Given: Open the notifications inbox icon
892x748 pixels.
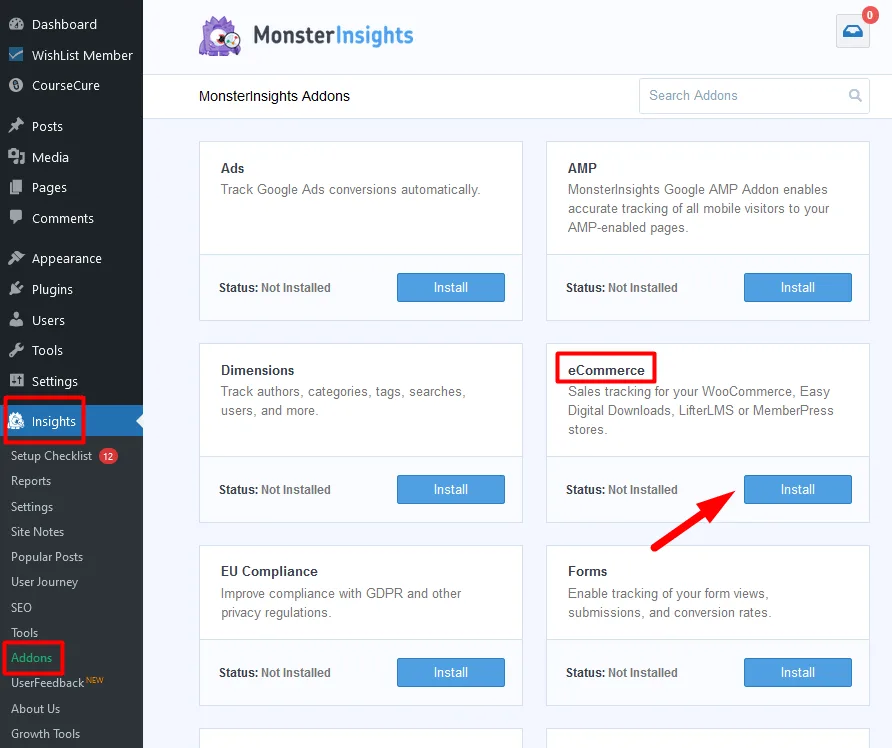Looking at the screenshot, I should point(852,32).
